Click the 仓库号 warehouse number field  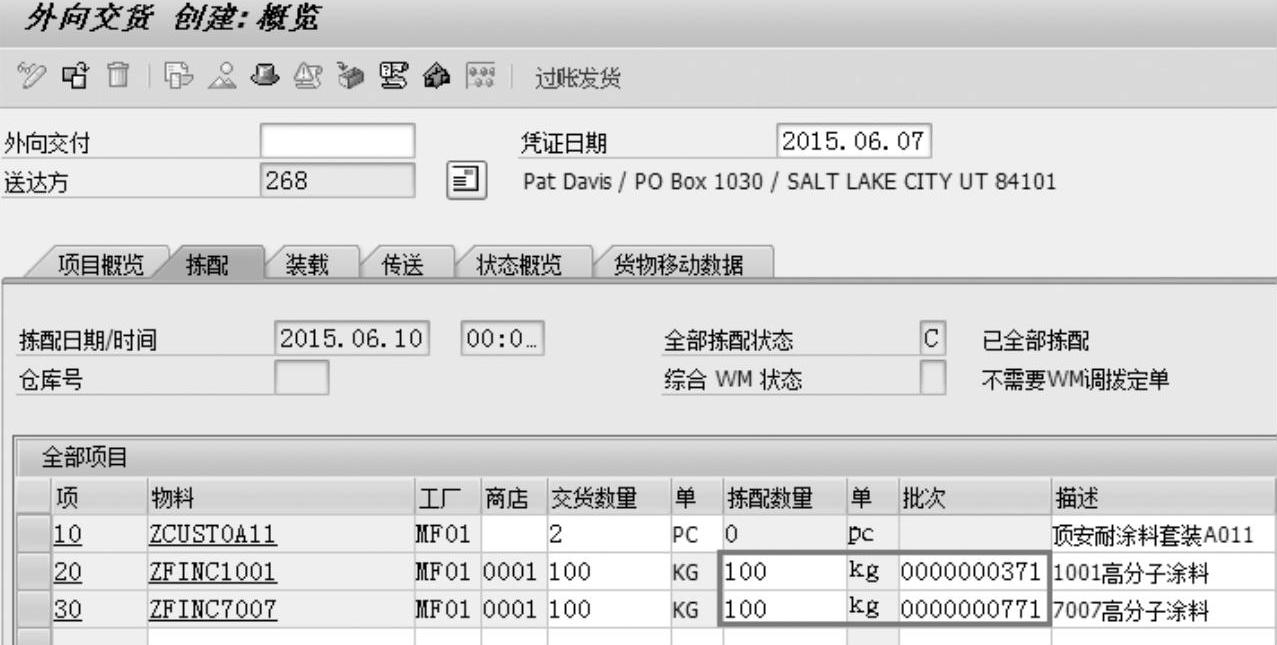(x=301, y=377)
